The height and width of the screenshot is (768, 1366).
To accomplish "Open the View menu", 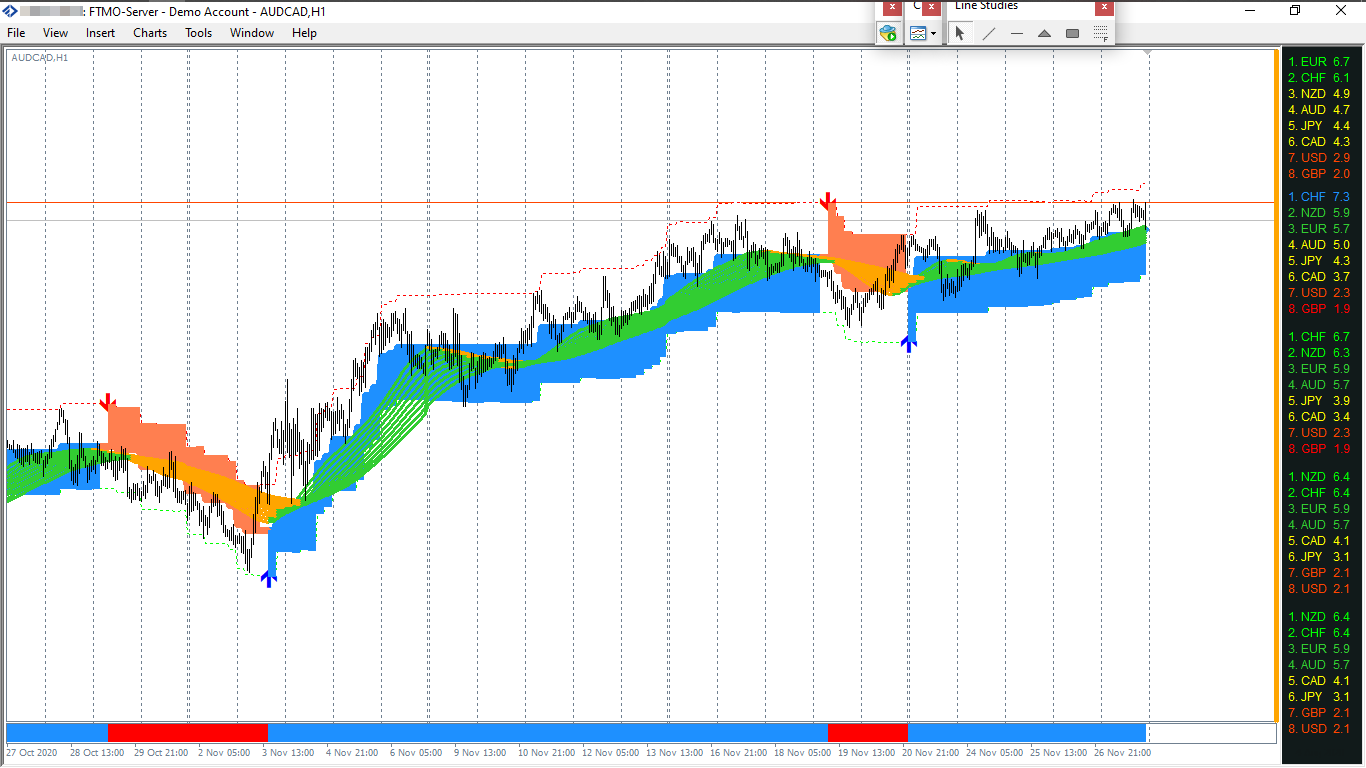I will [x=56, y=33].
